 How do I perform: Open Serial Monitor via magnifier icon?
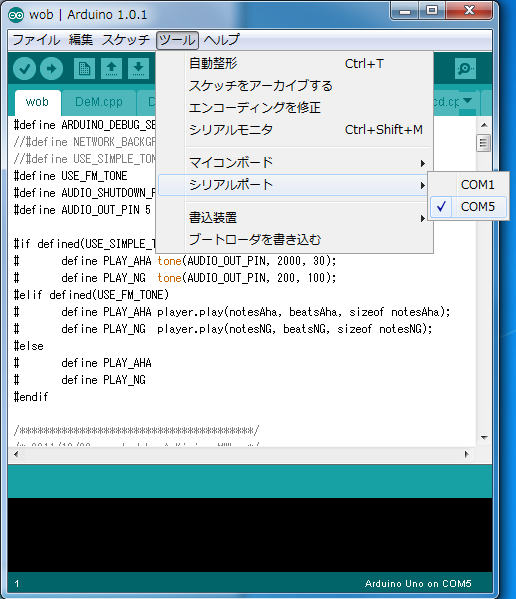tap(465, 69)
